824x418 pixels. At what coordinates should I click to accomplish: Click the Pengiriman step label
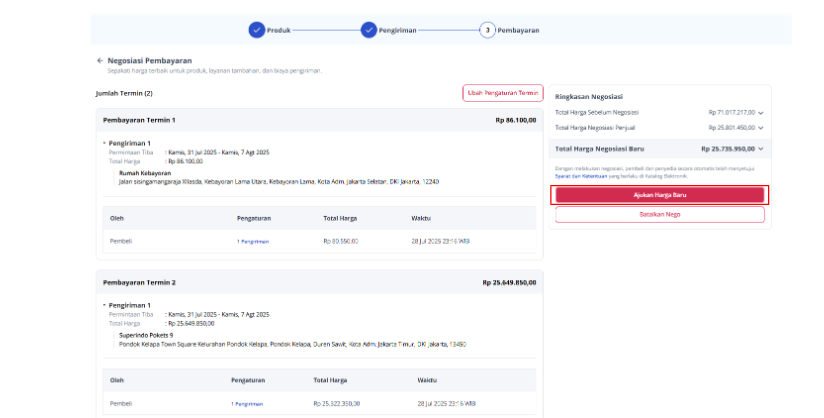point(397,30)
